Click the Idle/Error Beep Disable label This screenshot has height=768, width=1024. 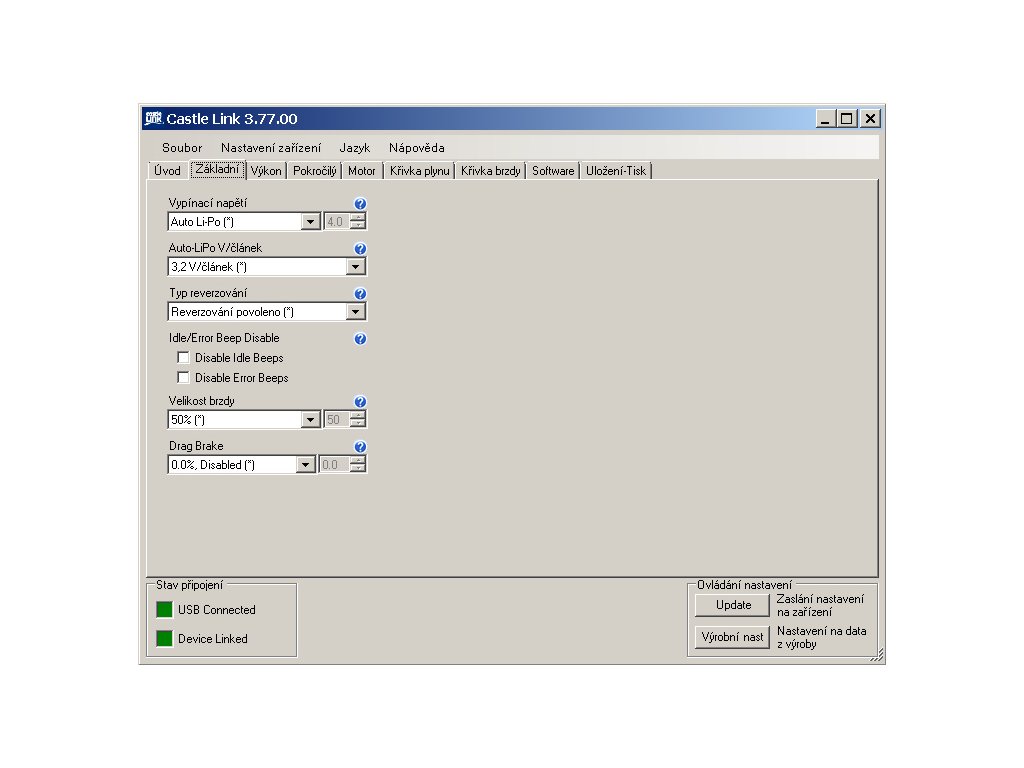tap(224, 338)
